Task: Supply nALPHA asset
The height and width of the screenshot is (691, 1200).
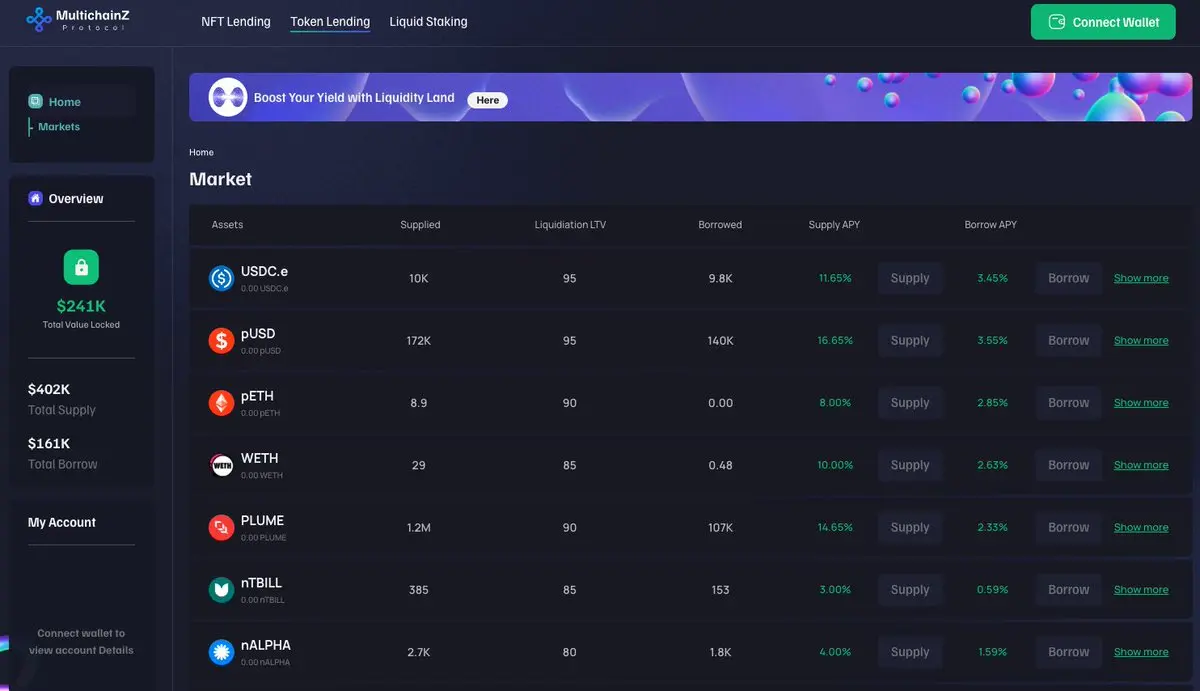Action: coord(910,652)
